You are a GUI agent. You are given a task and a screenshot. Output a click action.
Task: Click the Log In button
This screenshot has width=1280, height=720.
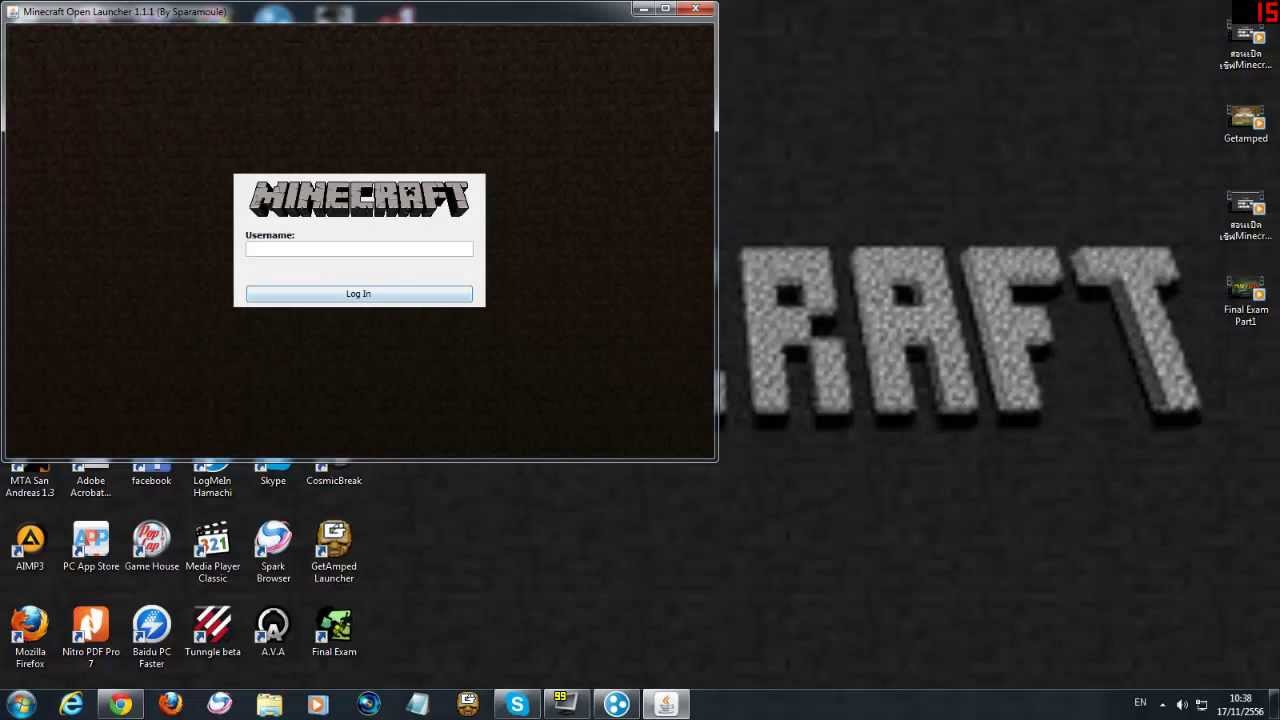(359, 294)
